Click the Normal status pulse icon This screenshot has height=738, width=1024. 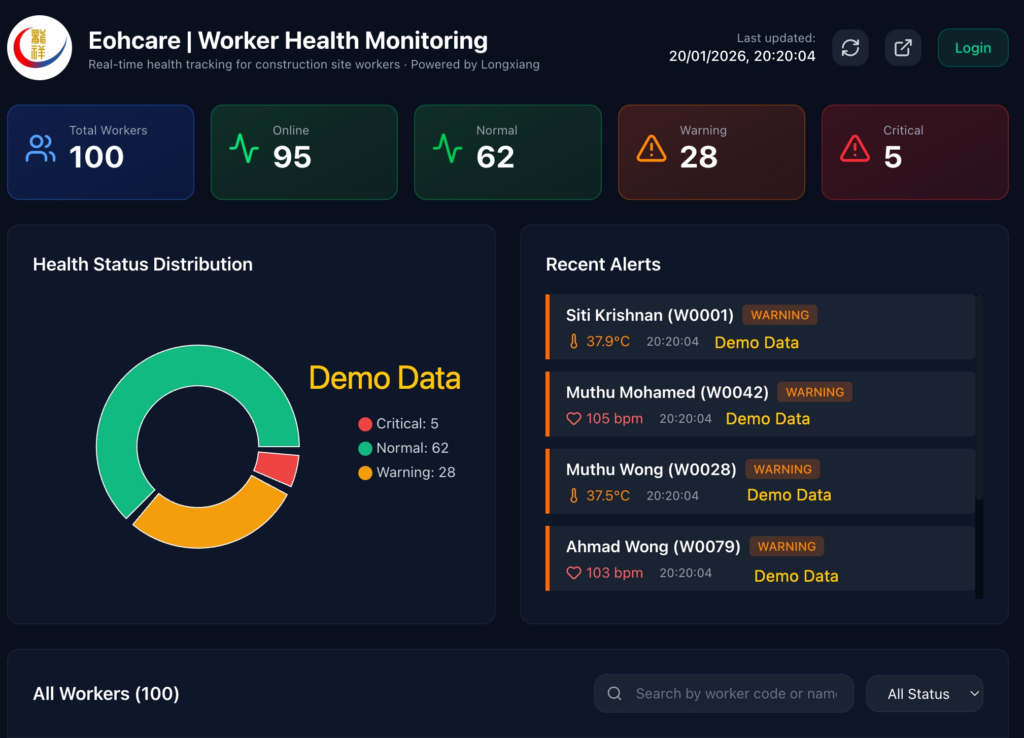447,150
